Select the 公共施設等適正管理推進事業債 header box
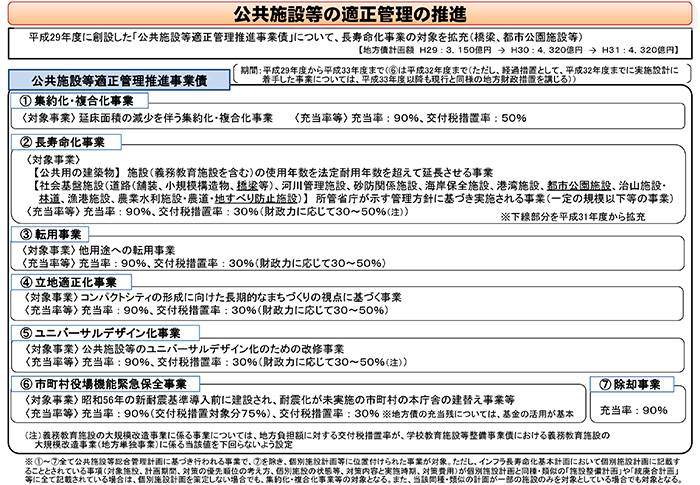The height and width of the screenshot is (485, 700). coord(119,80)
